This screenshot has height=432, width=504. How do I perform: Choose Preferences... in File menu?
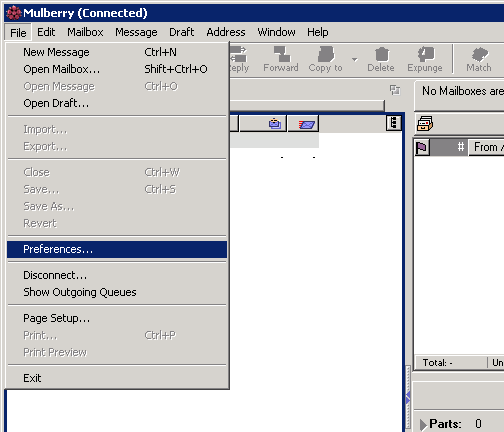117,249
